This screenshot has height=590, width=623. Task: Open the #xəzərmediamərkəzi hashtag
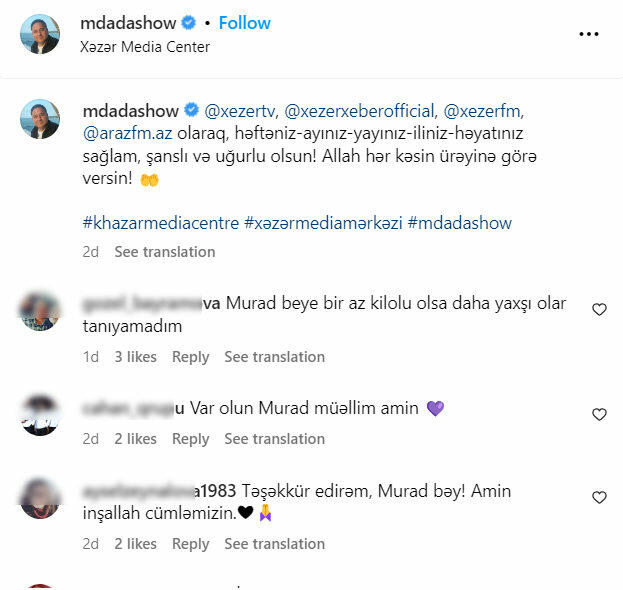click(323, 223)
